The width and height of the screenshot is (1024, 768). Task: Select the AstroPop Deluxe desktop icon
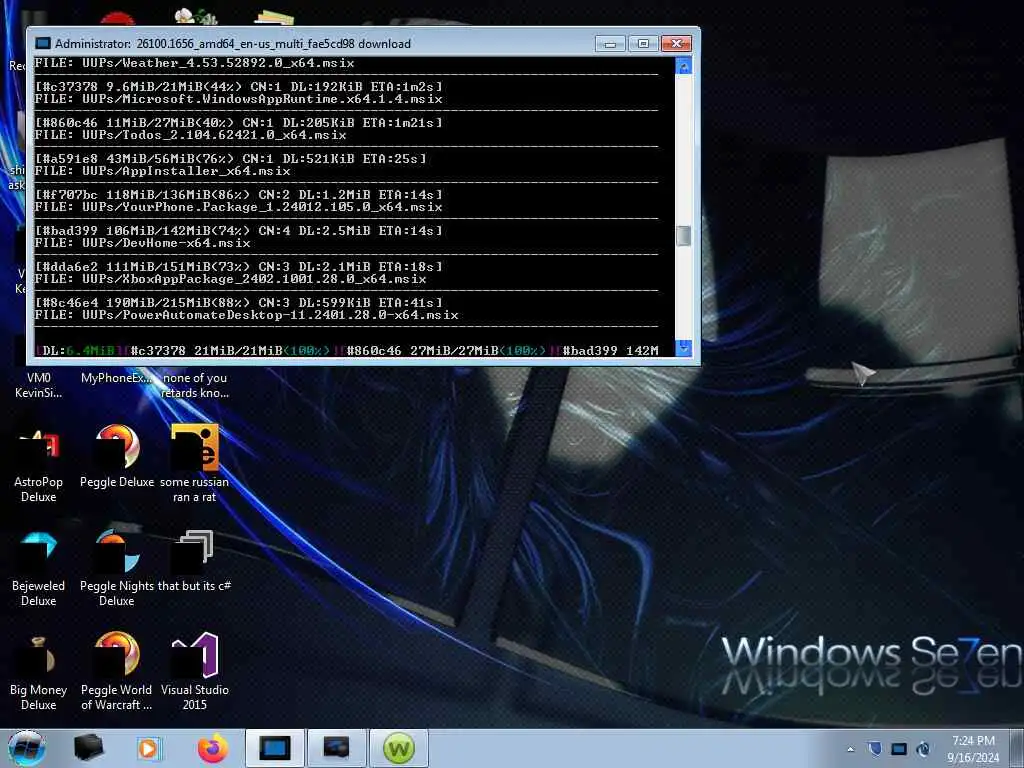pyautogui.click(x=39, y=464)
